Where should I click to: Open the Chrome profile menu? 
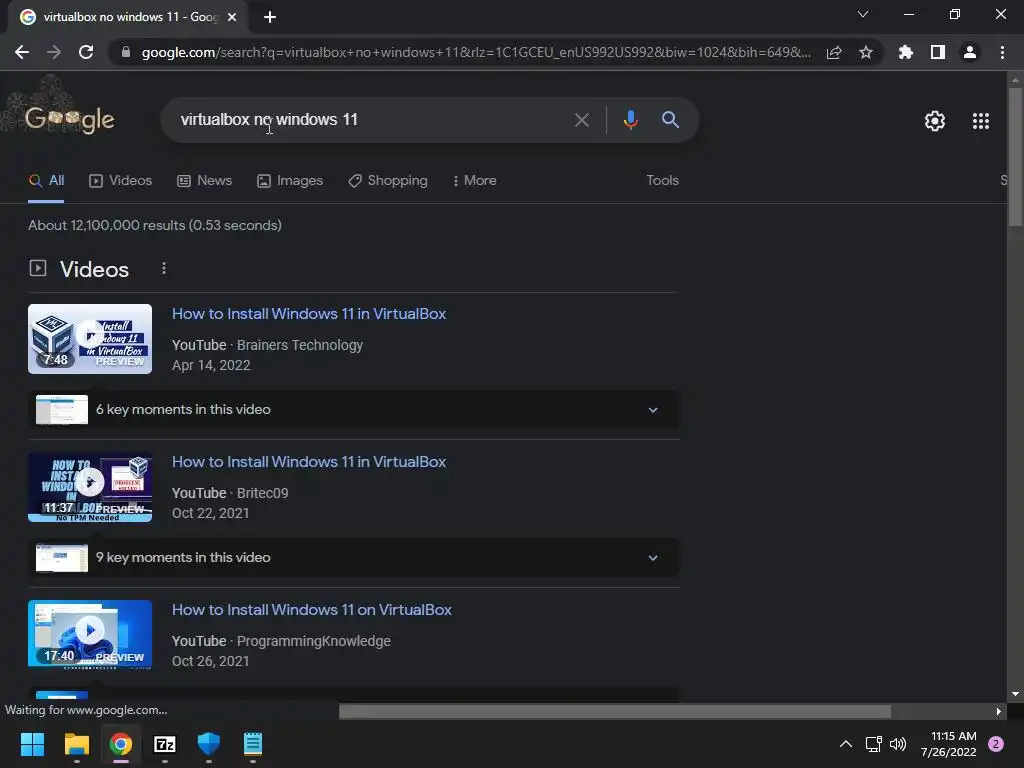pos(970,52)
